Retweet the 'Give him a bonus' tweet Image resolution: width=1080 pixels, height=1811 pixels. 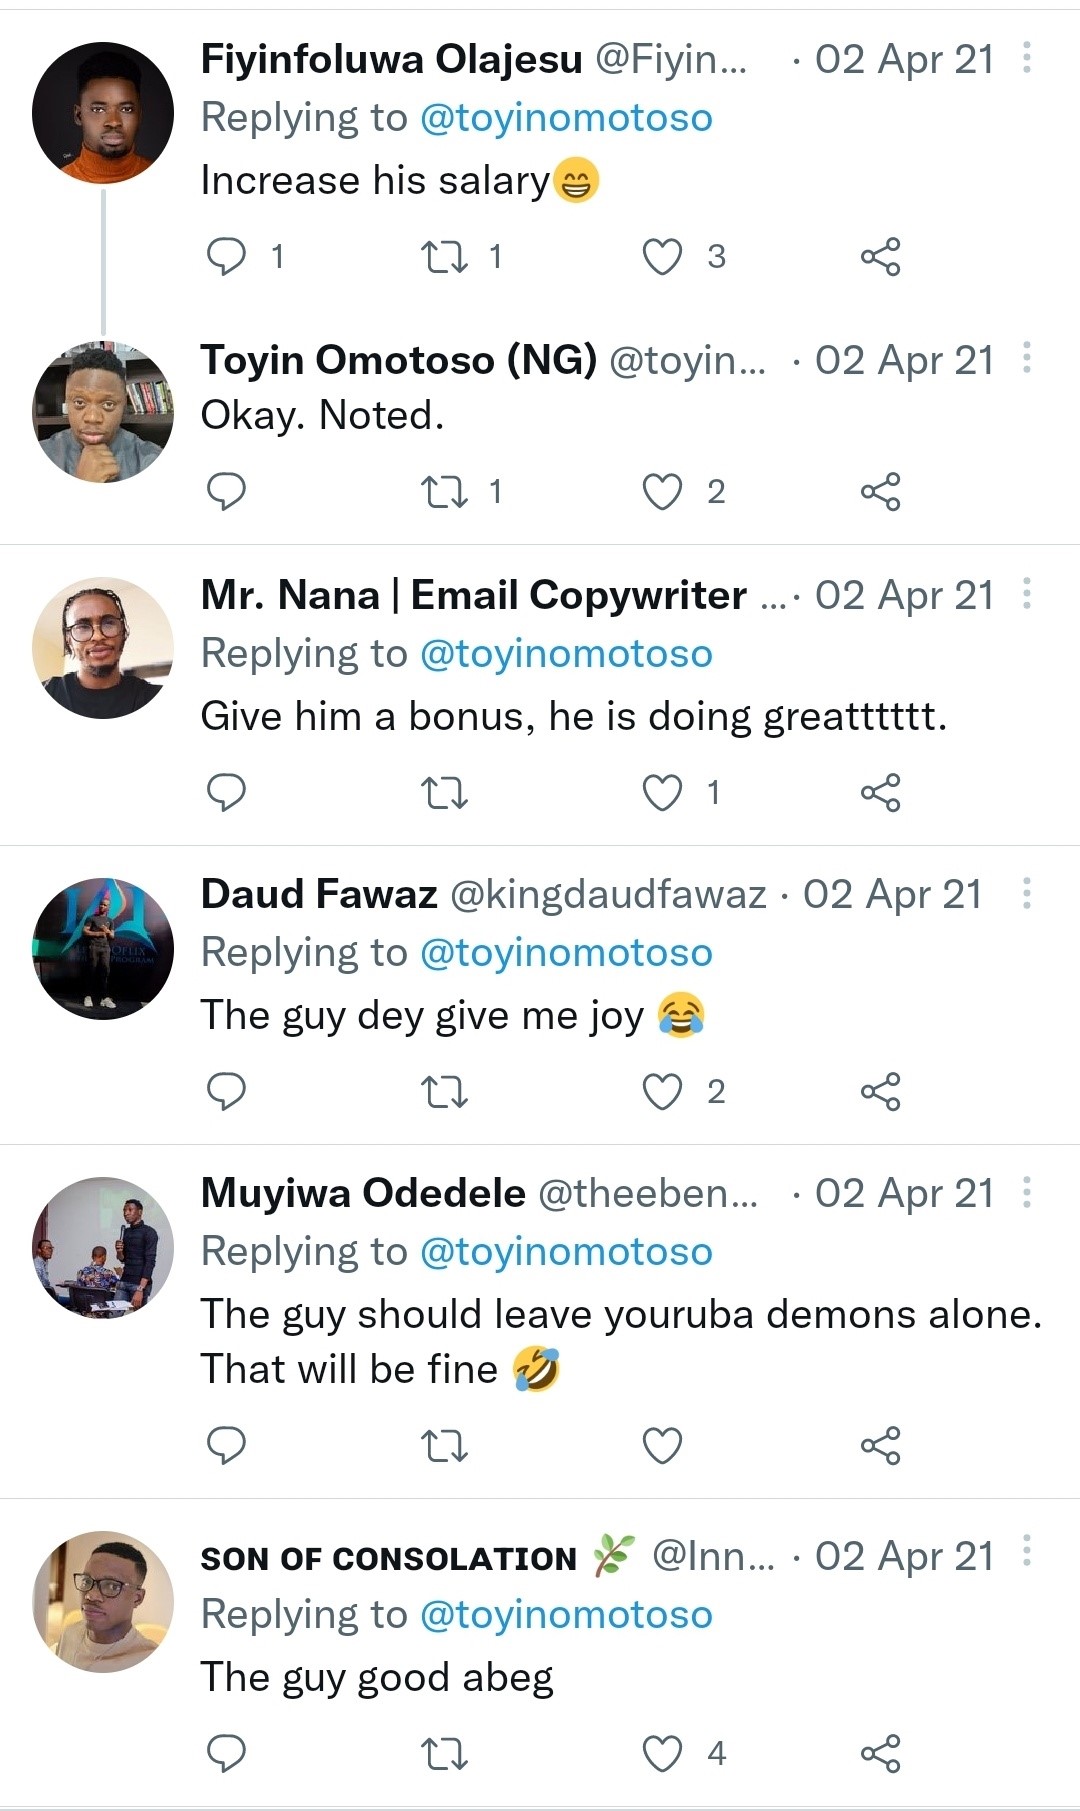pyautogui.click(x=444, y=792)
